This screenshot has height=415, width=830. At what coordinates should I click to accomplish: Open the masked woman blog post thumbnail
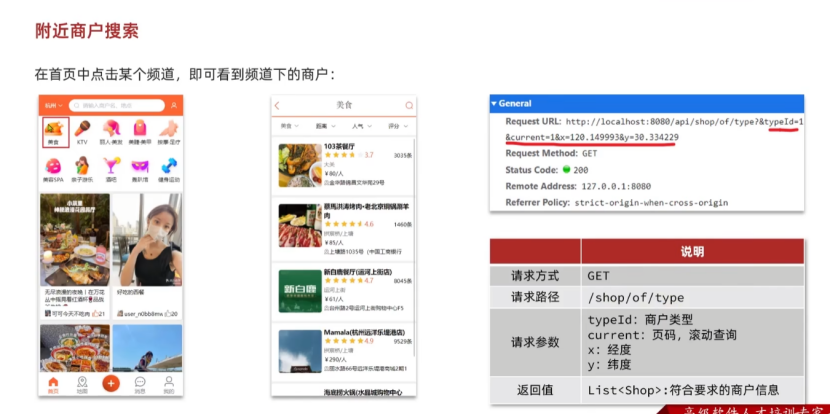coord(147,240)
